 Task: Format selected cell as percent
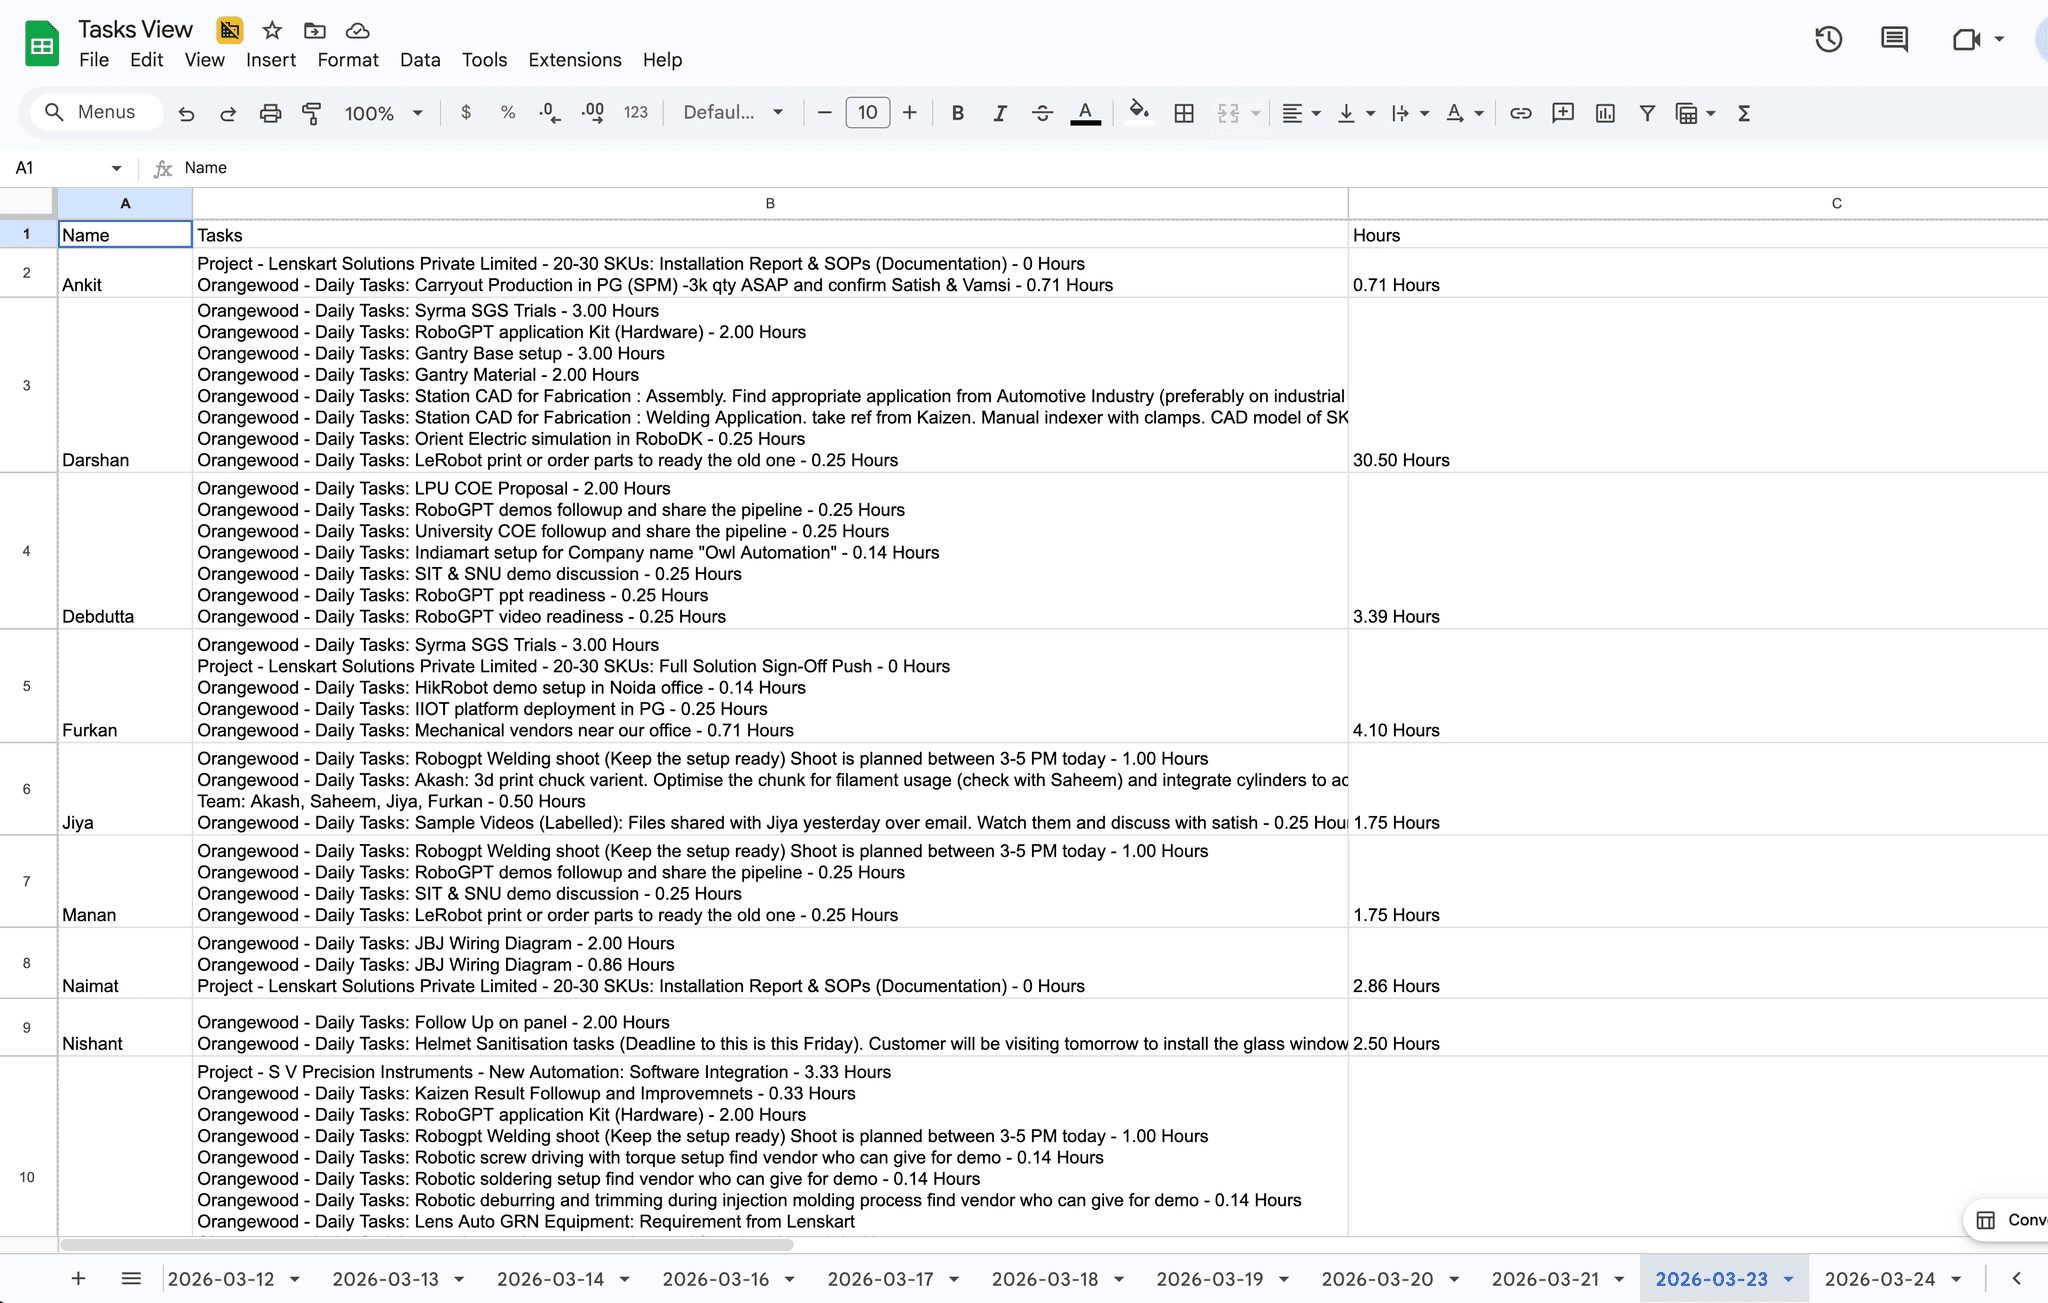point(507,112)
